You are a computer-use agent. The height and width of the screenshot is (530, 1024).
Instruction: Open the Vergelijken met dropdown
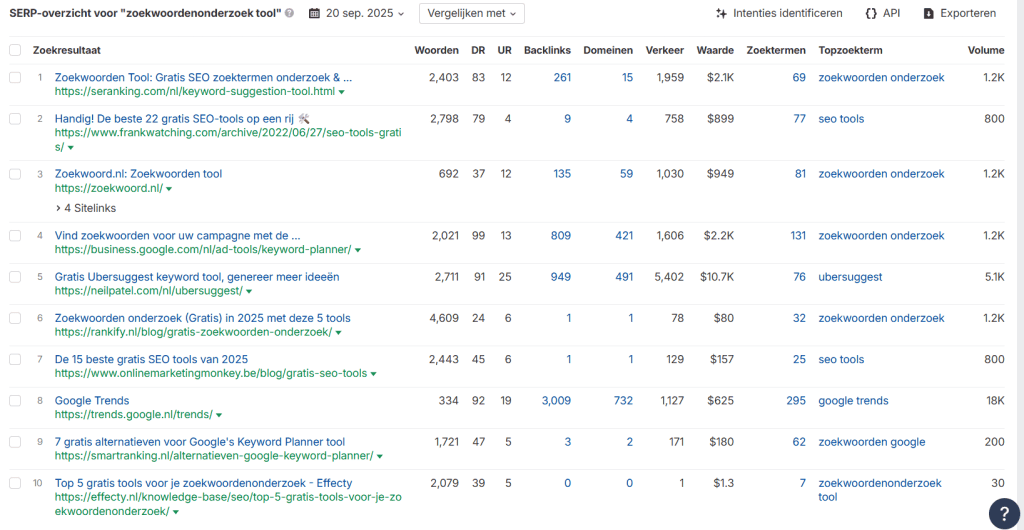coord(473,14)
